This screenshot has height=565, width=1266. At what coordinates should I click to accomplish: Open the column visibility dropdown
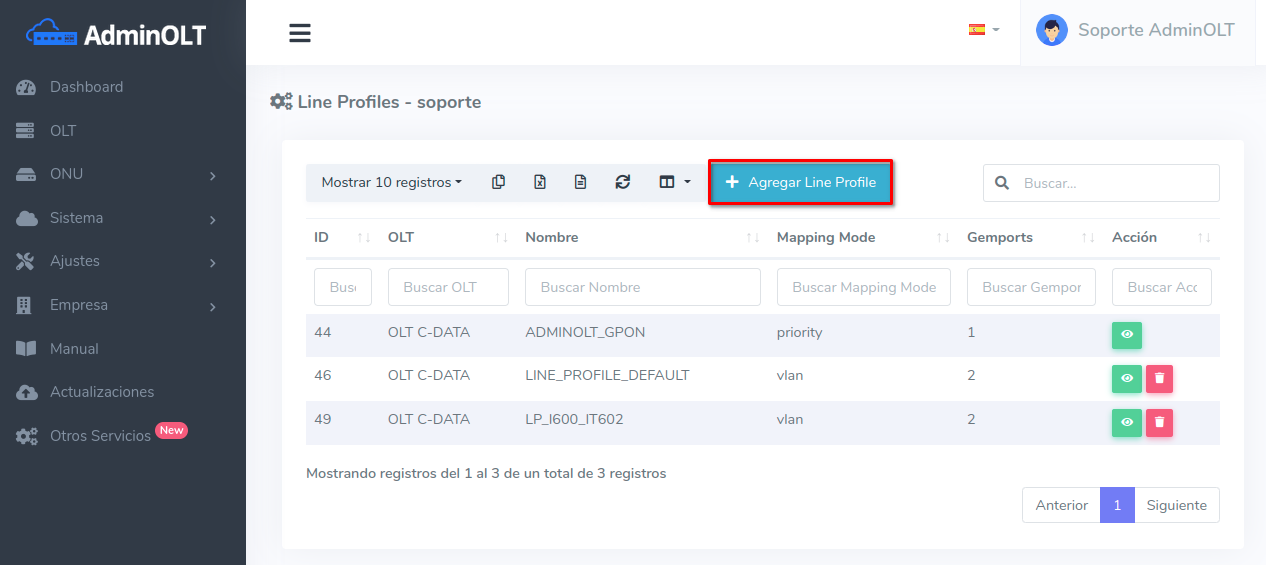(674, 182)
